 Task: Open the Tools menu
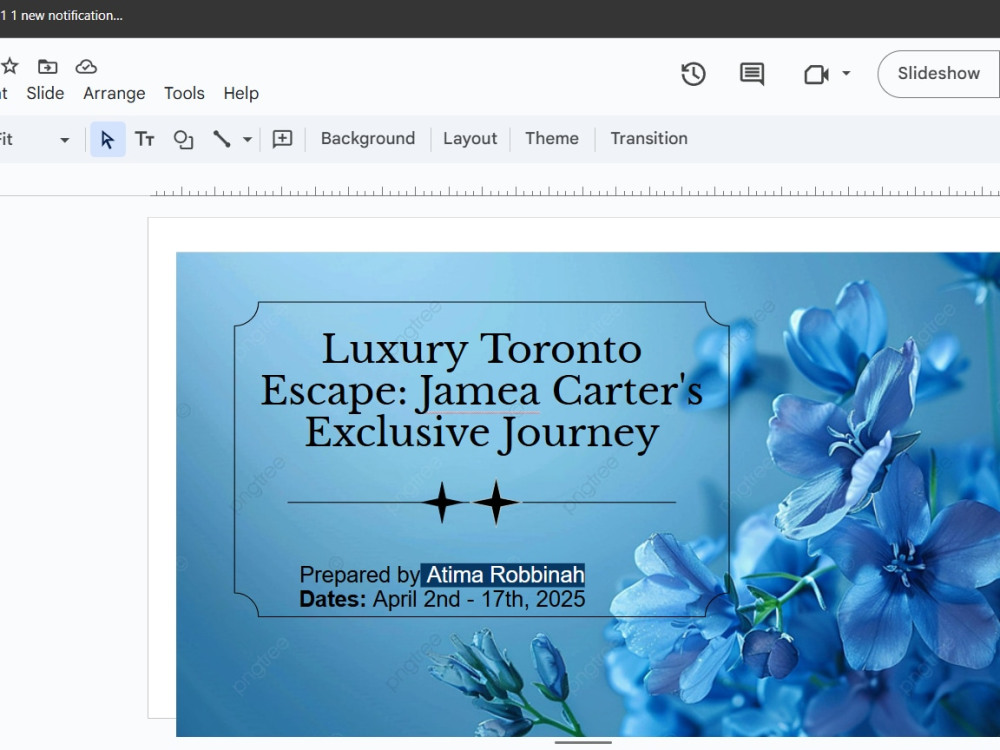click(x=184, y=93)
